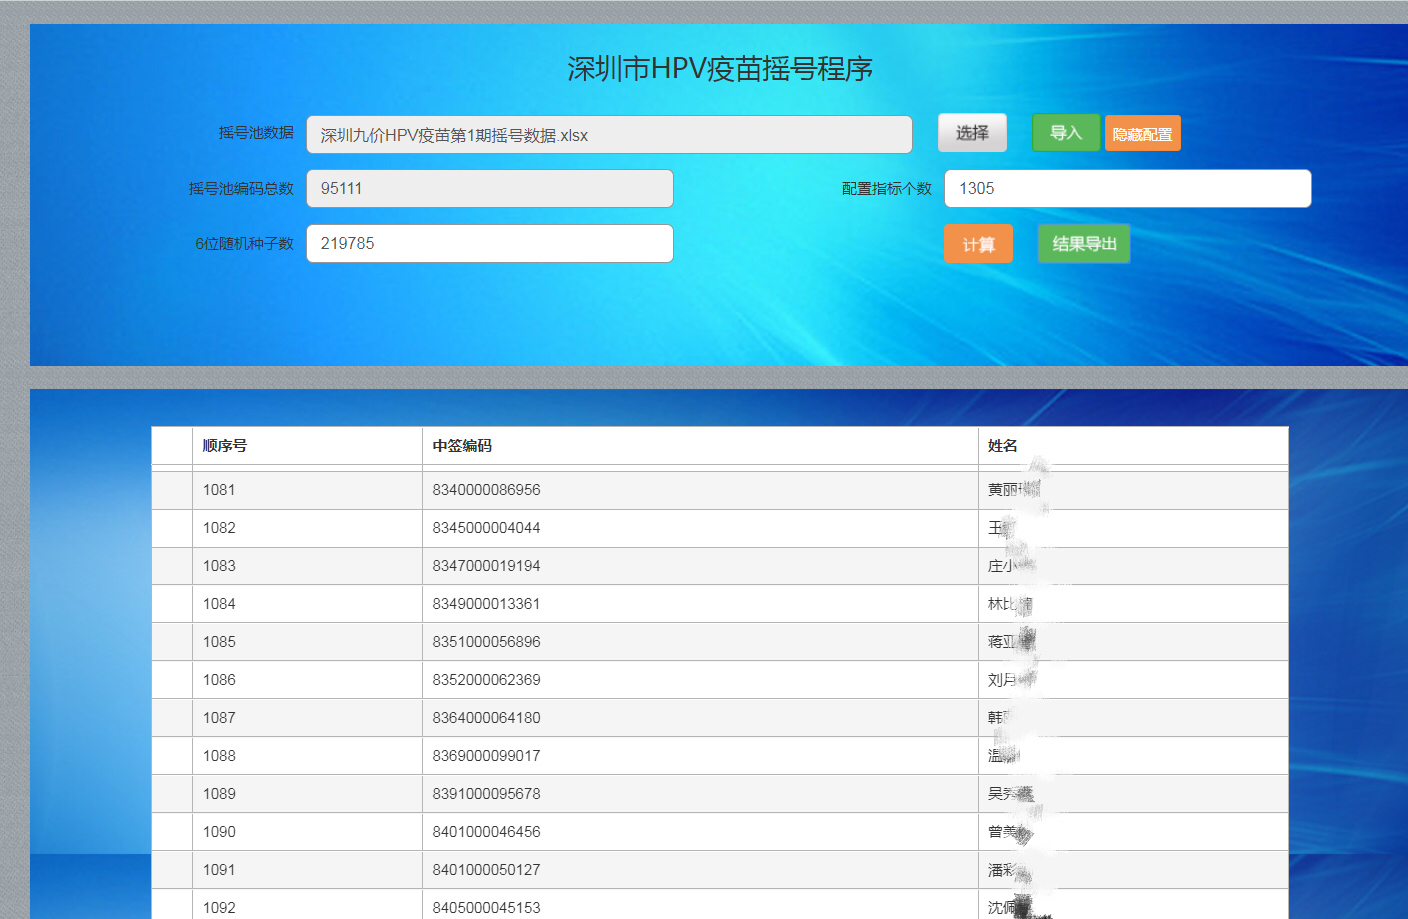Click winning code 8340000086956
1408x919 pixels.
point(486,490)
